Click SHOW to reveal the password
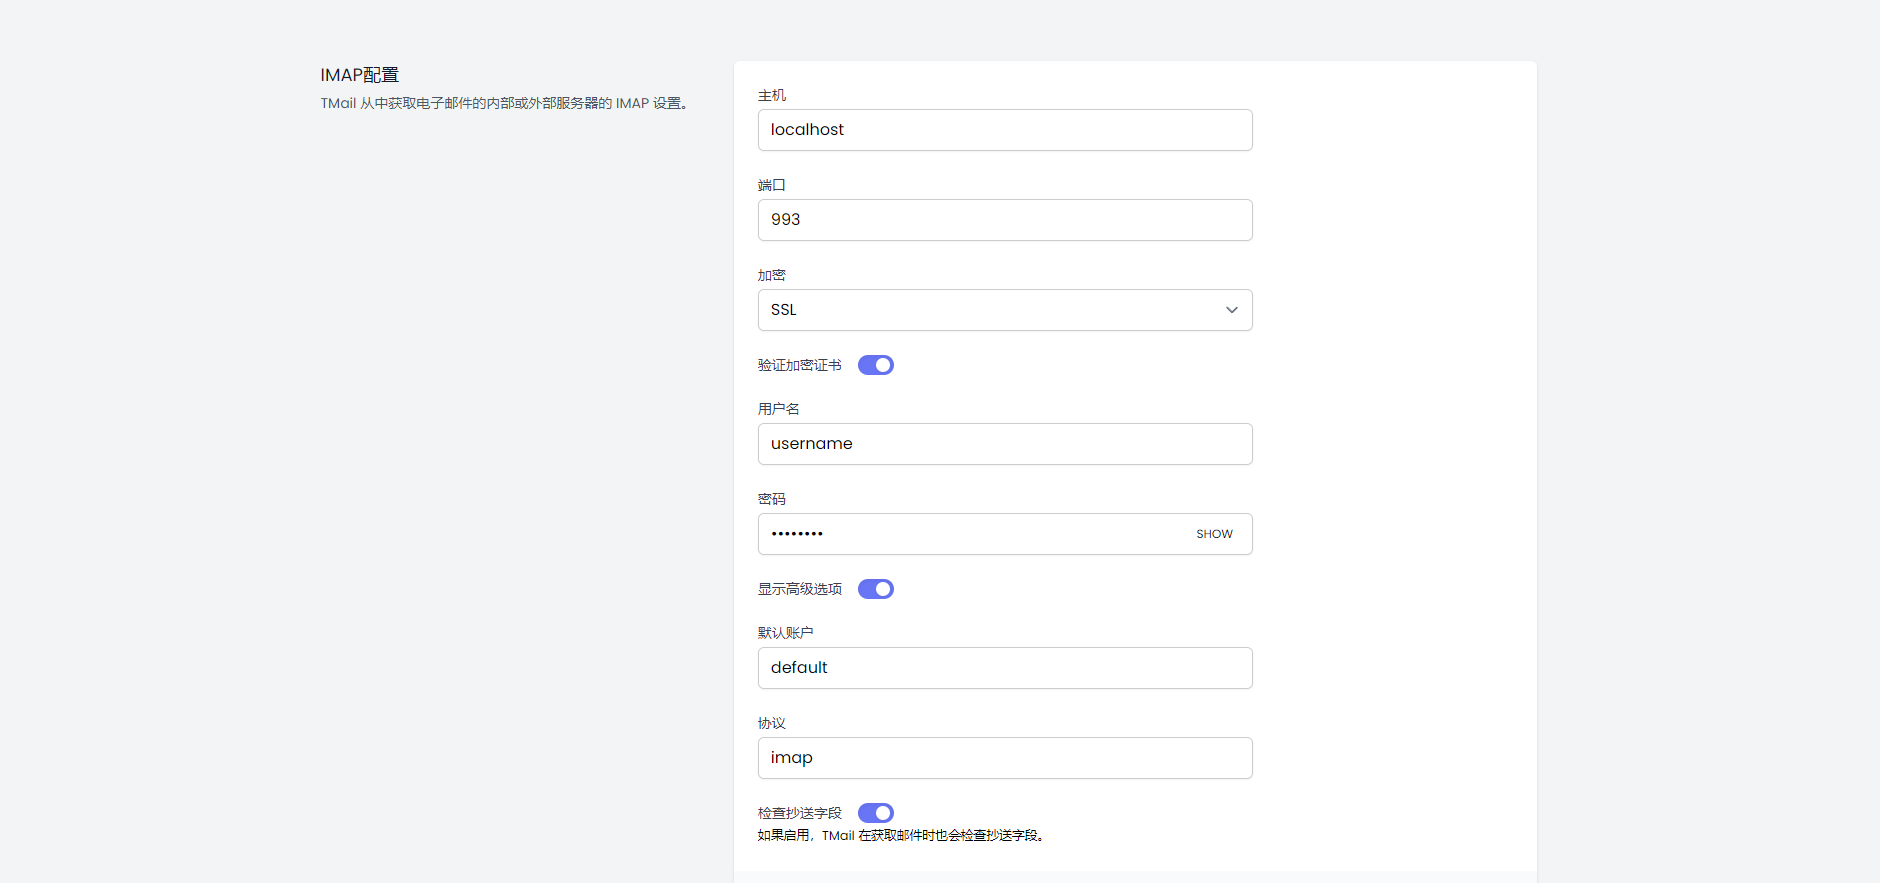Image resolution: width=1880 pixels, height=883 pixels. [x=1214, y=534]
